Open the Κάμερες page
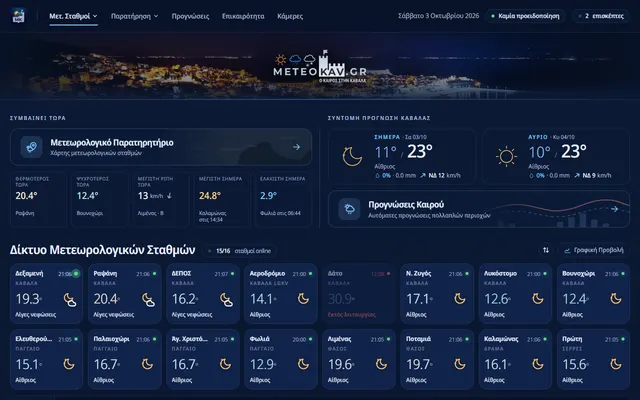The width and height of the screenshot is (640, 400). (290, 16)
